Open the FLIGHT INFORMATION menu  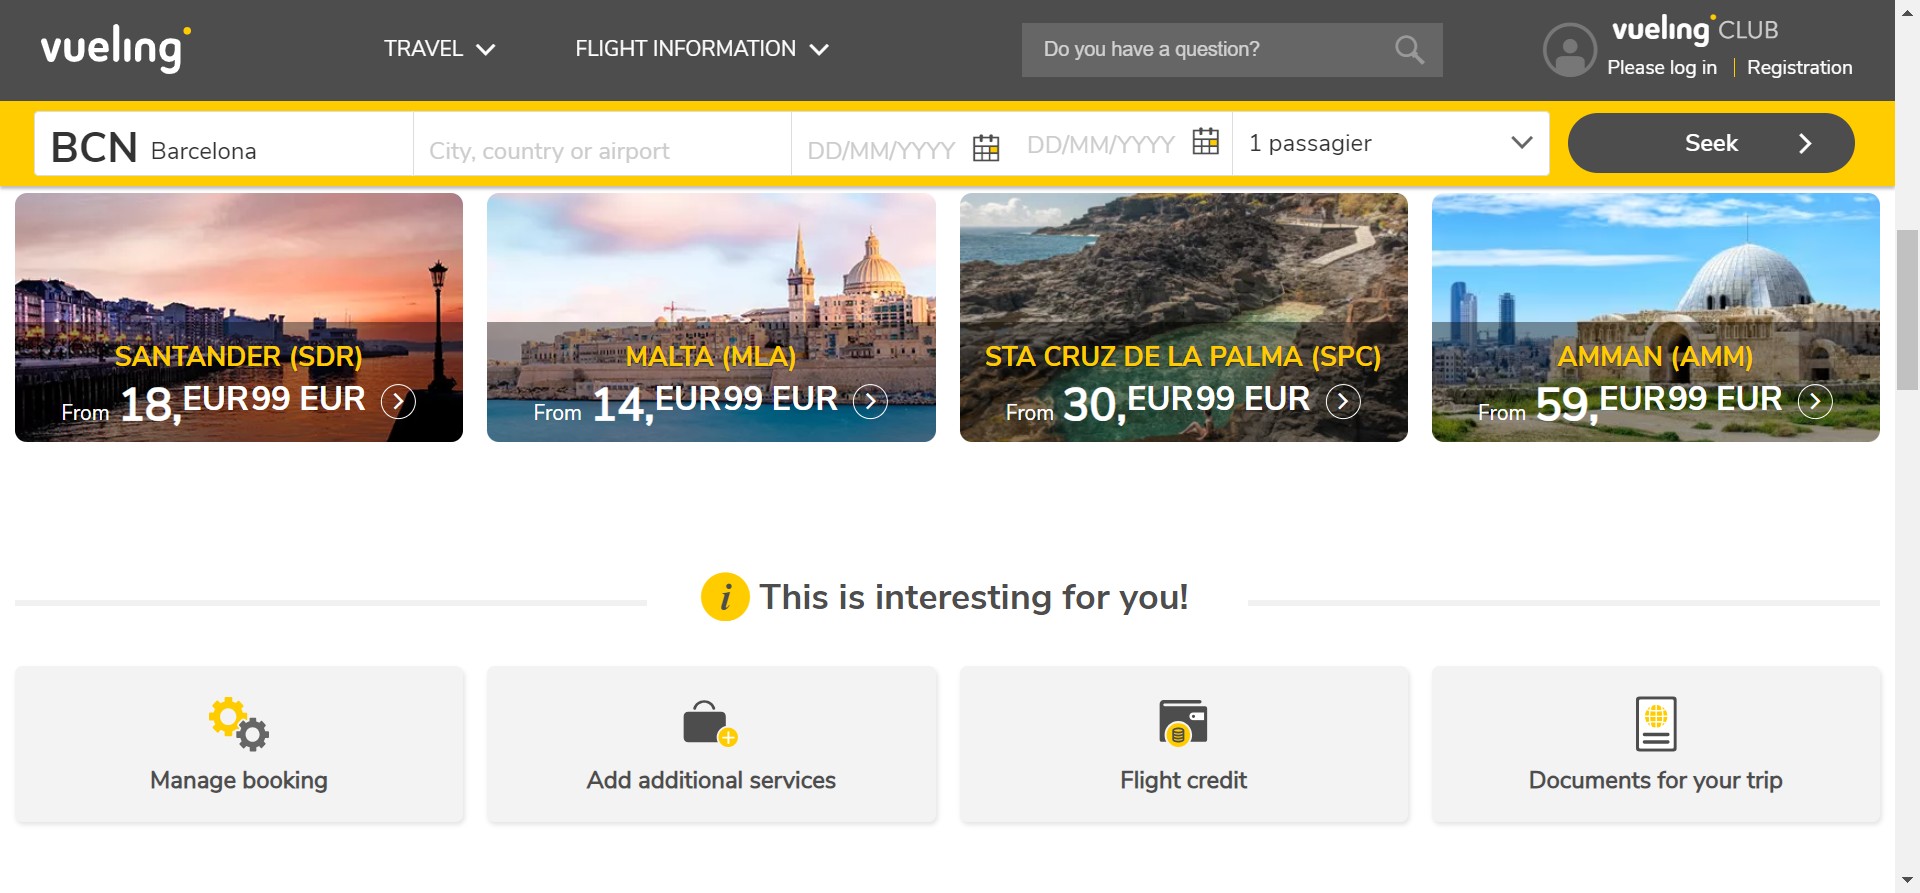click(701, 49)
